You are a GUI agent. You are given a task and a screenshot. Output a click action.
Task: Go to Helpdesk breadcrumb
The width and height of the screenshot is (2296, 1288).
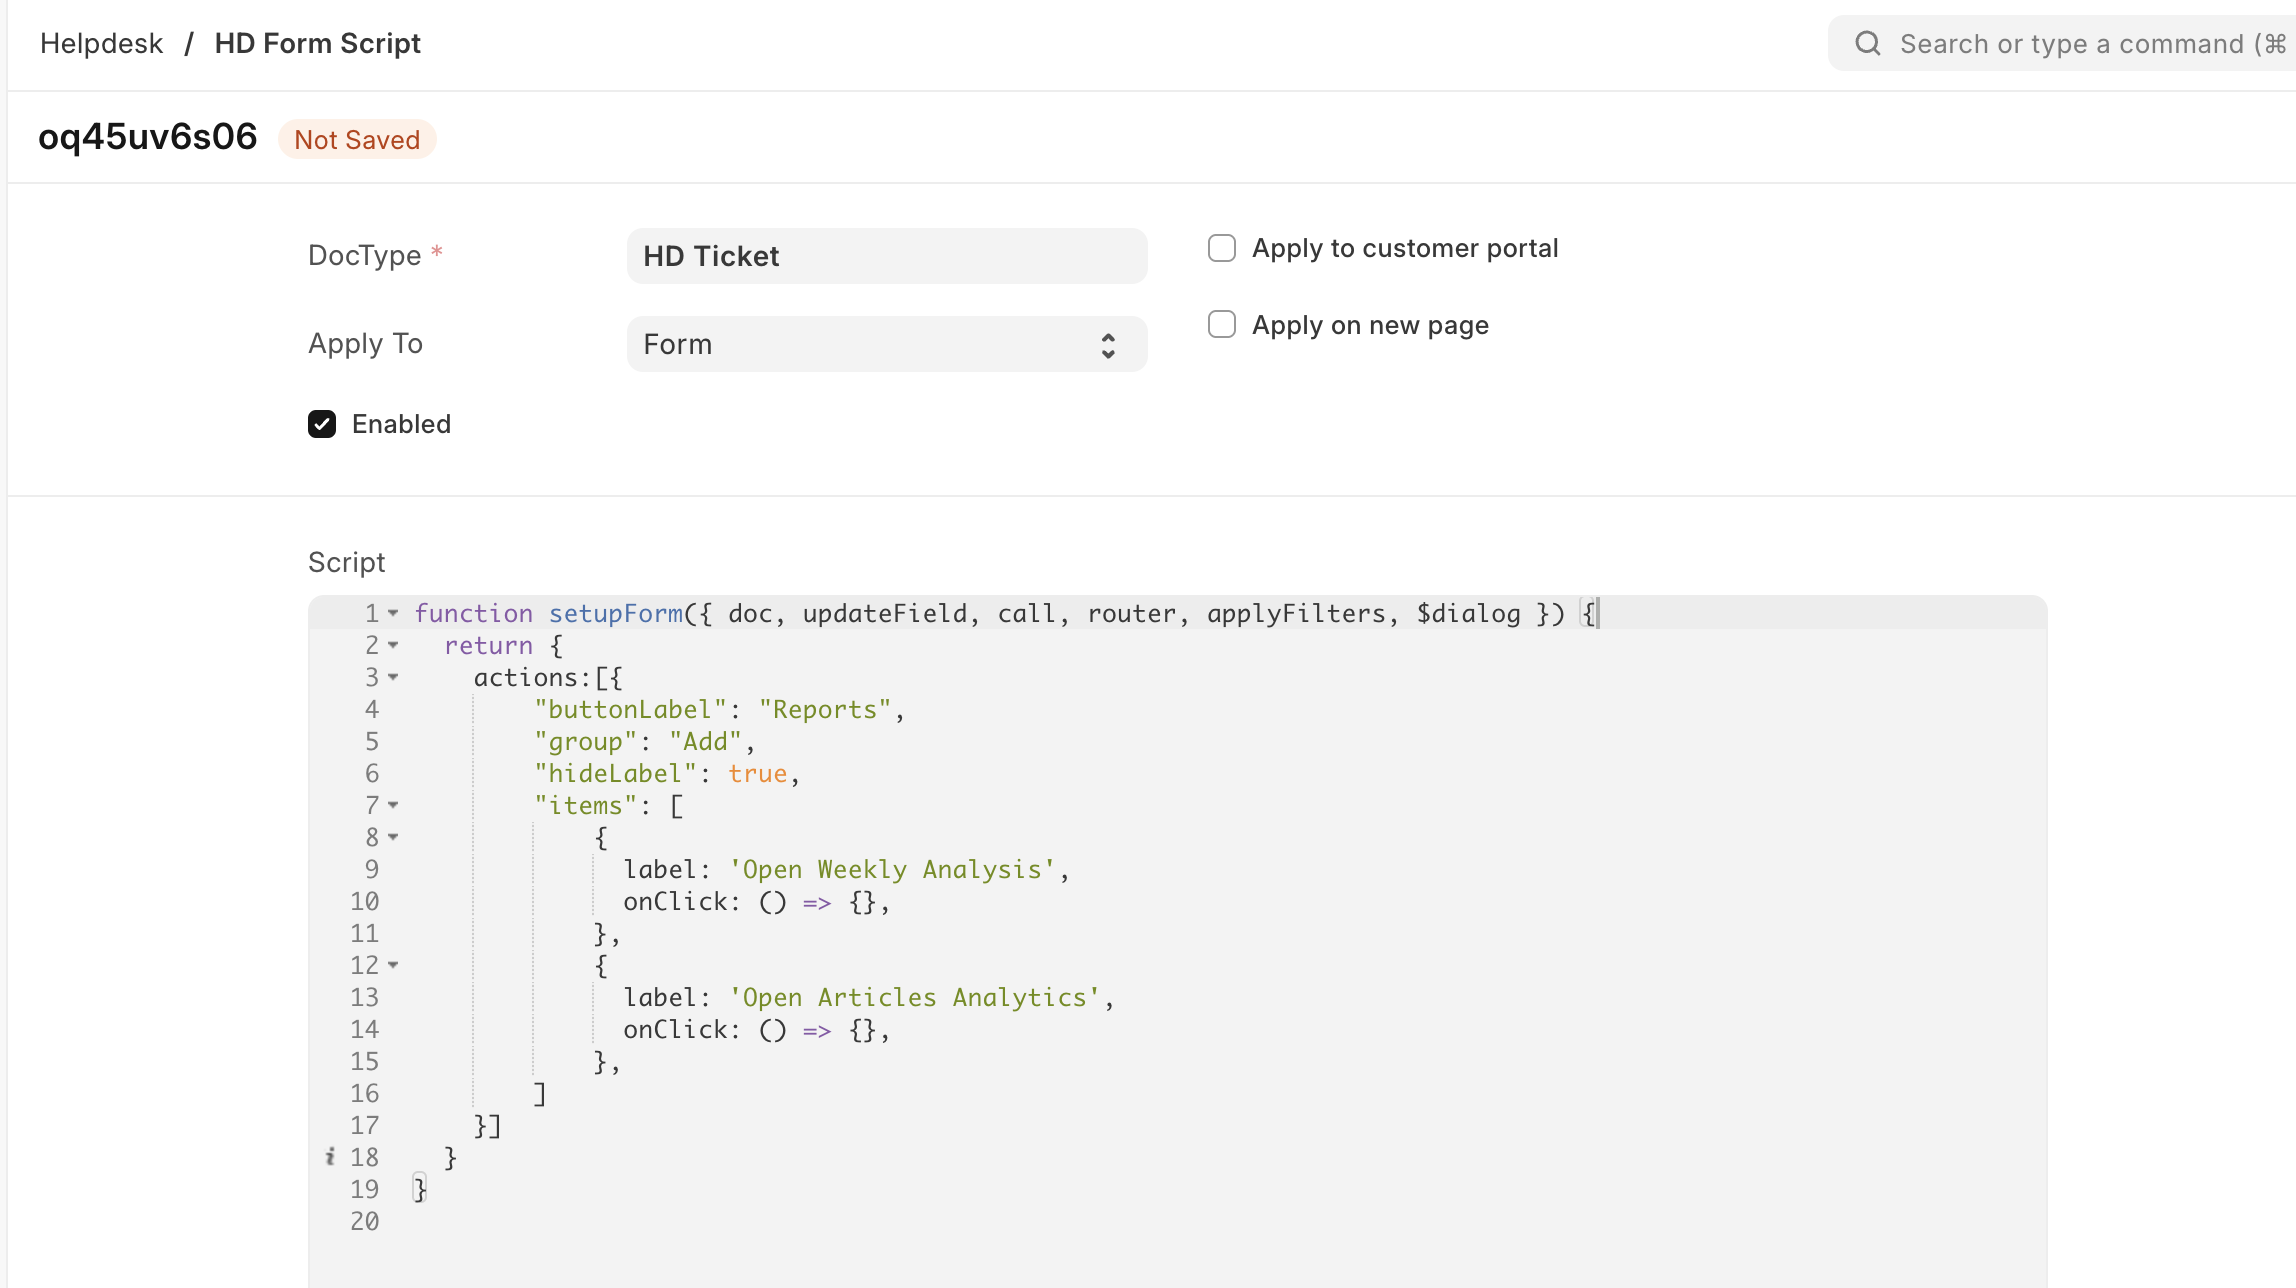(101, 43)
